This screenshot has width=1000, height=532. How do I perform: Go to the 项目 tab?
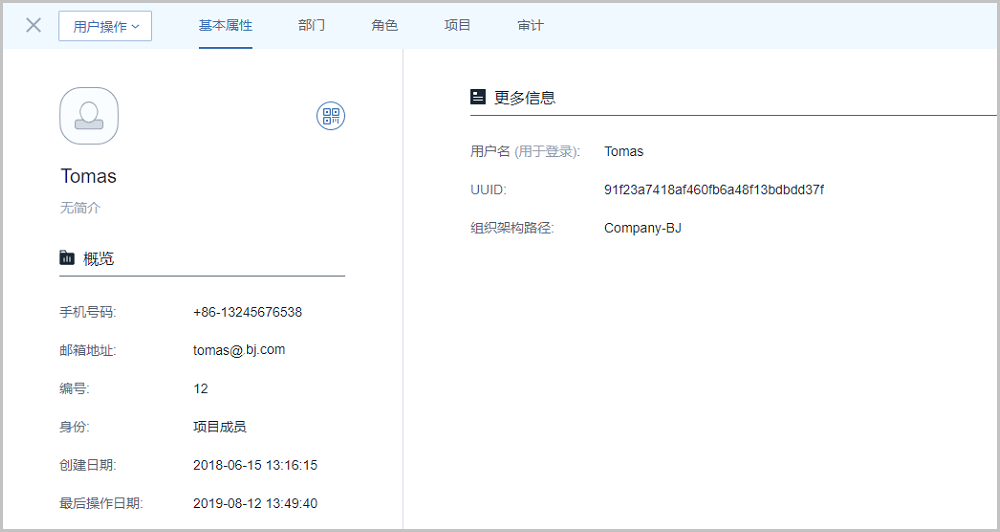[x=457, y=25]
